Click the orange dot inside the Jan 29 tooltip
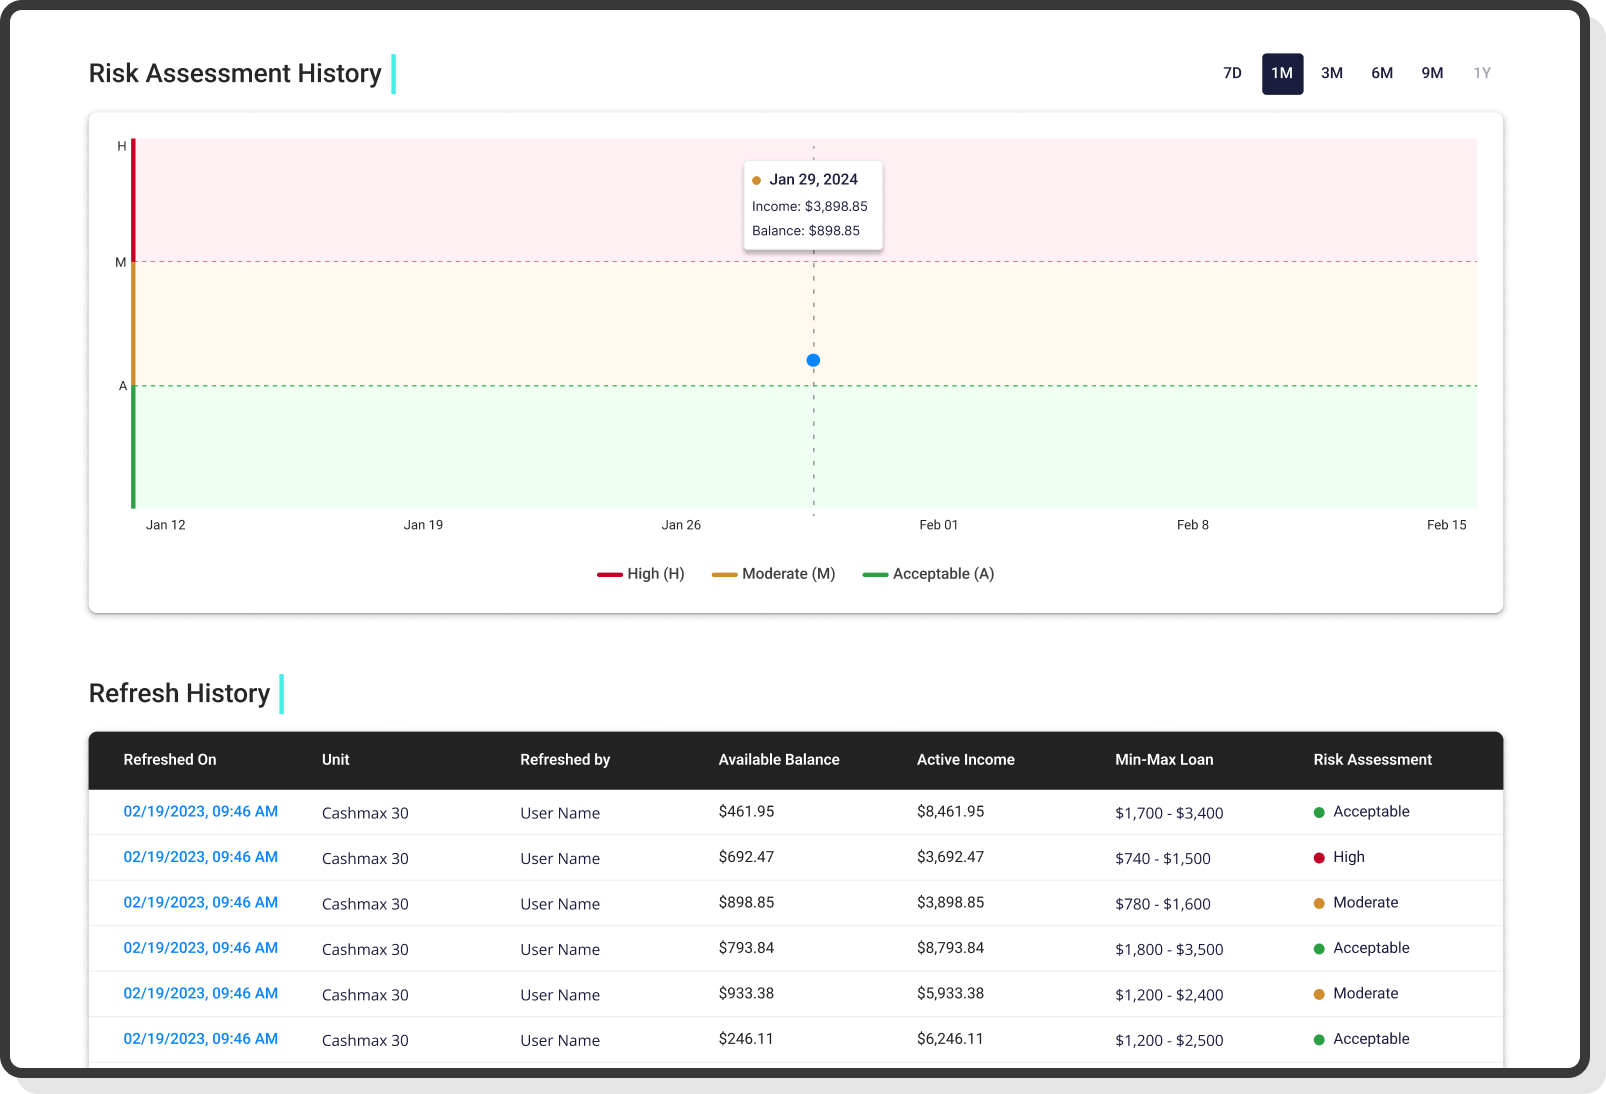This screenshot has height=1094, width=1606. click(x=756, y=180)
